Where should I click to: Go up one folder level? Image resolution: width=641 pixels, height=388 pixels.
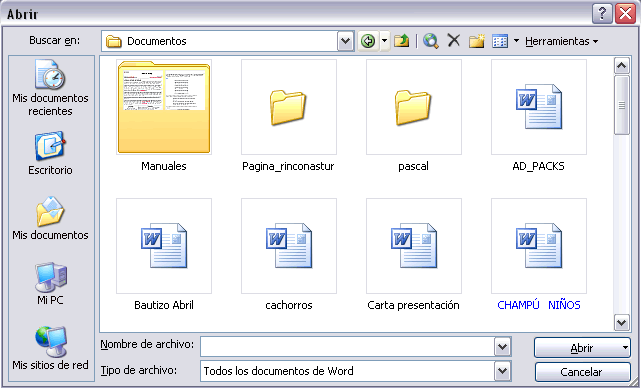click(402, 41)
